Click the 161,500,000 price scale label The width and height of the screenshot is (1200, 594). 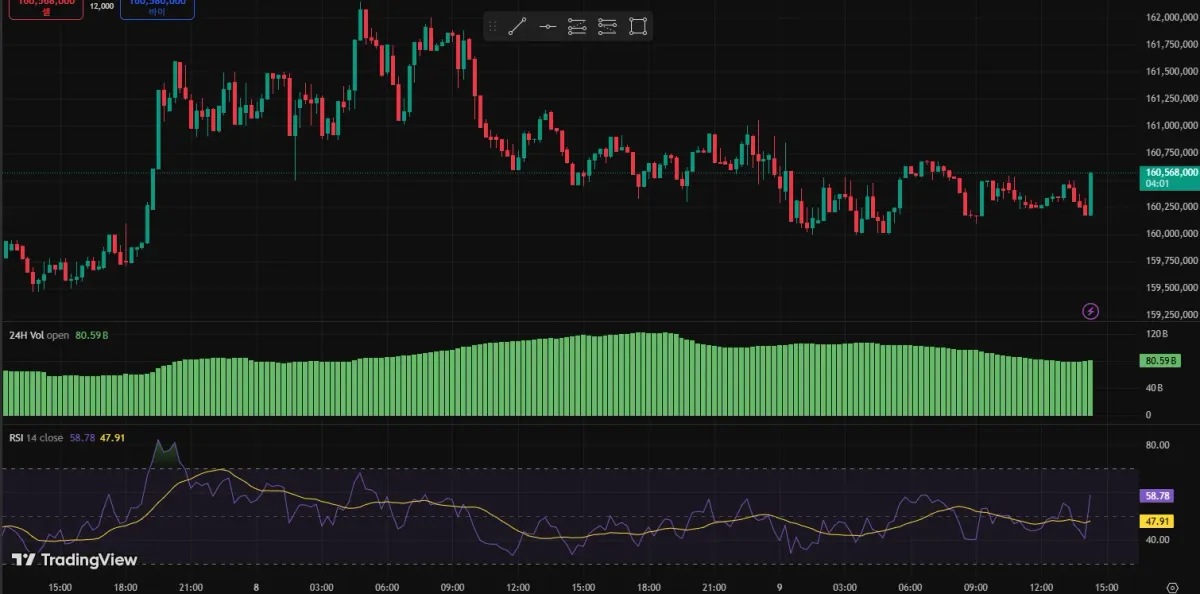(1172, 71)
